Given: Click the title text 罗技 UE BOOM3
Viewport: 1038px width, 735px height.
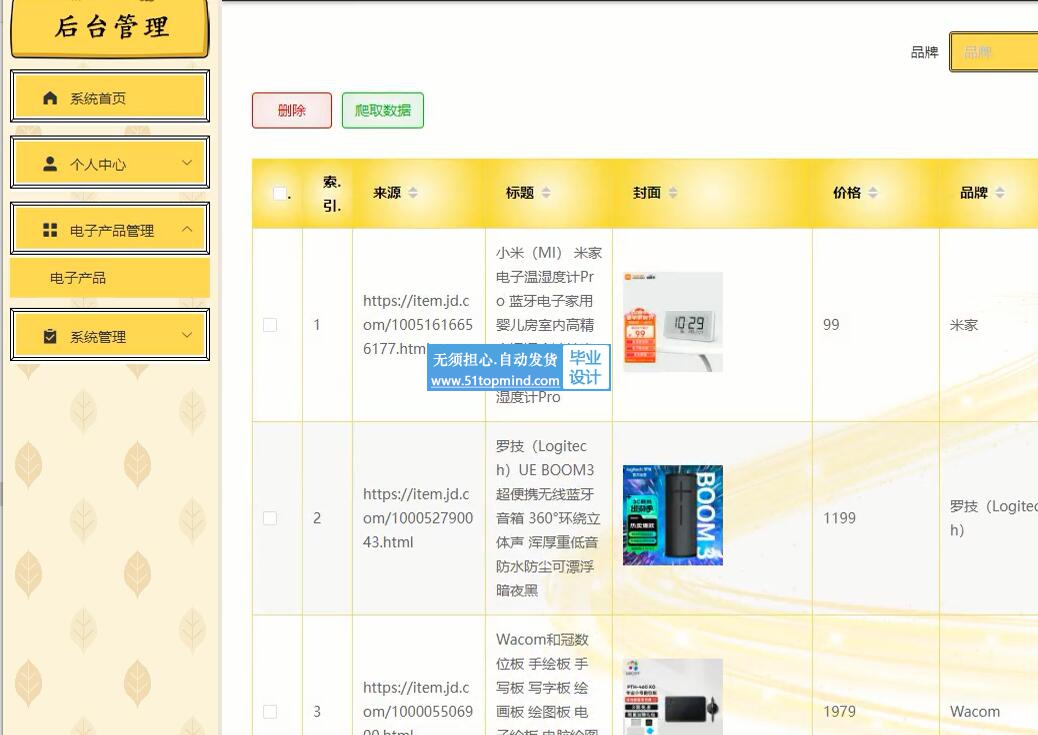Looking at the screenshot, I should pos(549,518).
